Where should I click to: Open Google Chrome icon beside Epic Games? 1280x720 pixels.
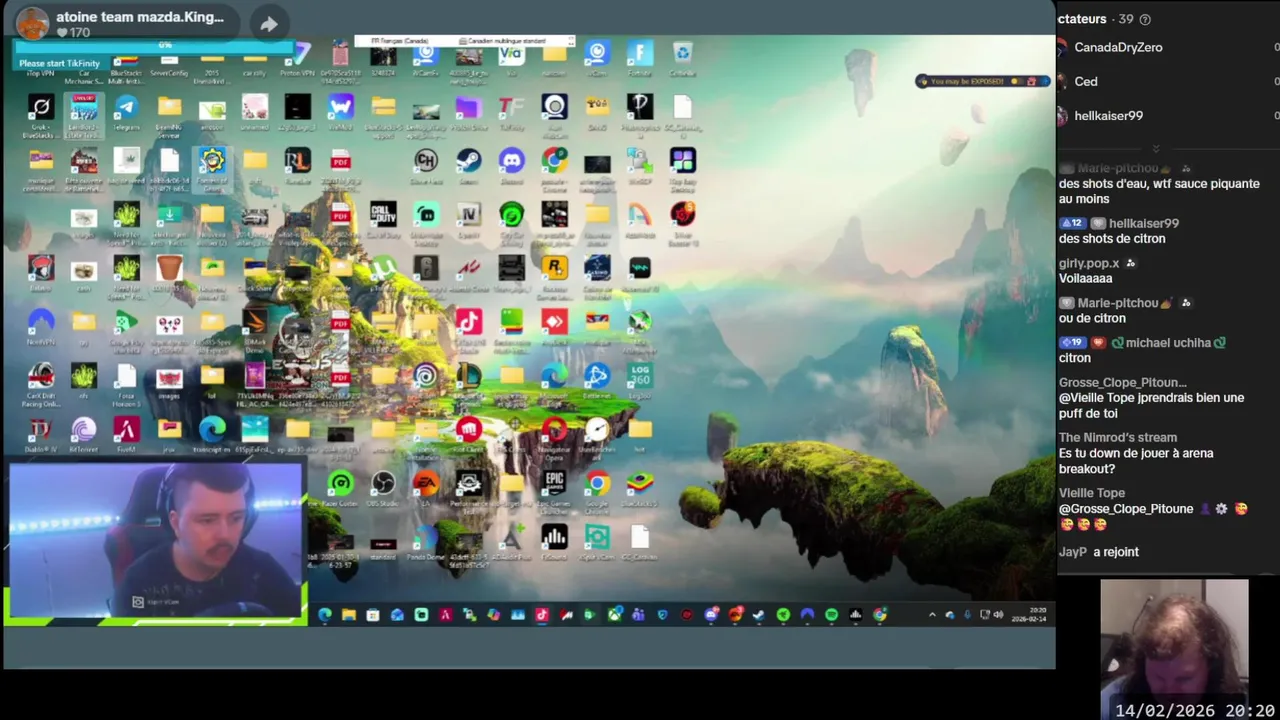coord(597,483)
